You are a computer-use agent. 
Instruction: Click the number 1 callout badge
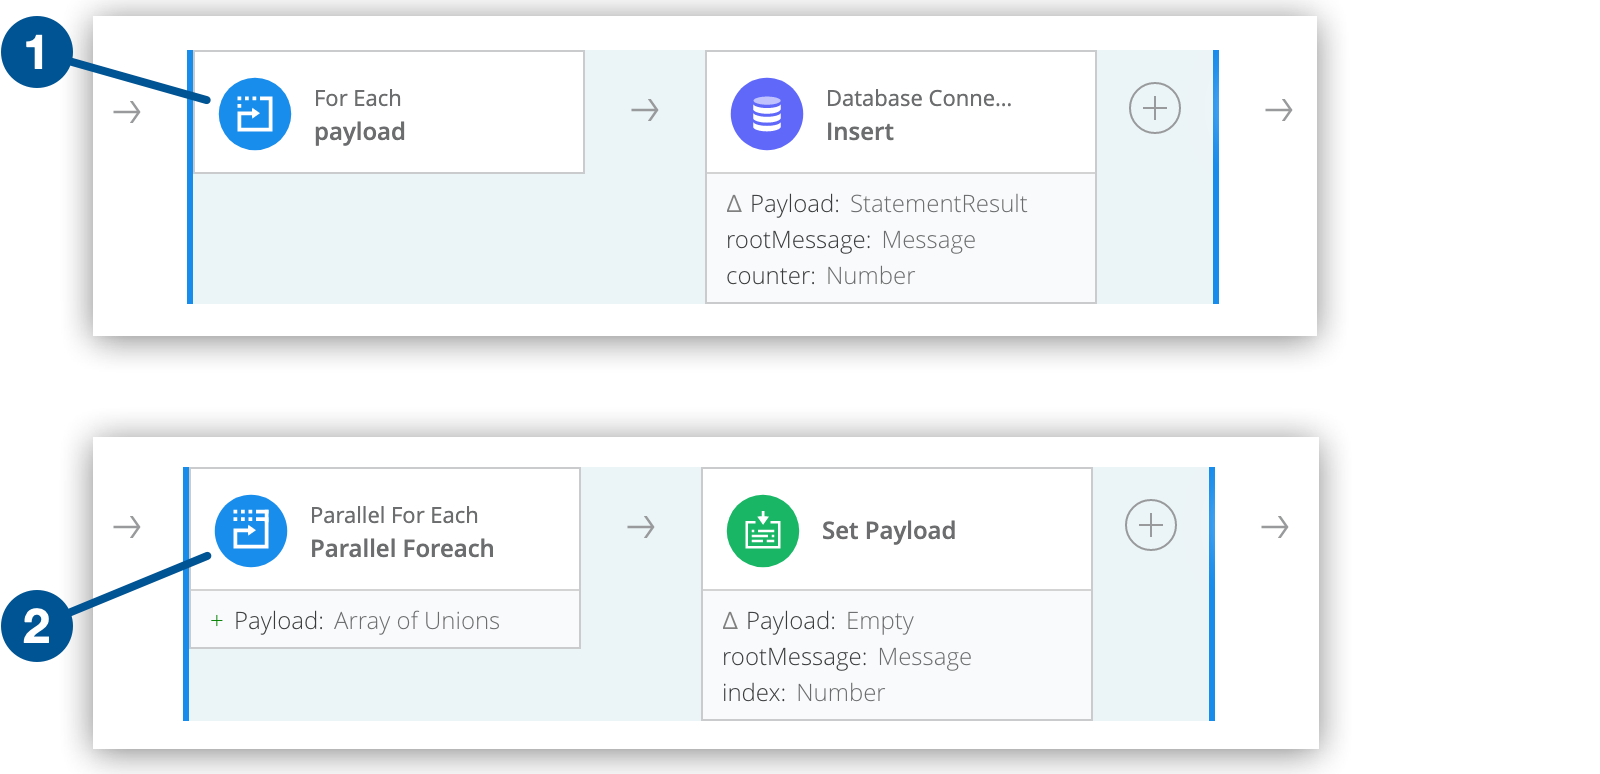coord(36,52)
